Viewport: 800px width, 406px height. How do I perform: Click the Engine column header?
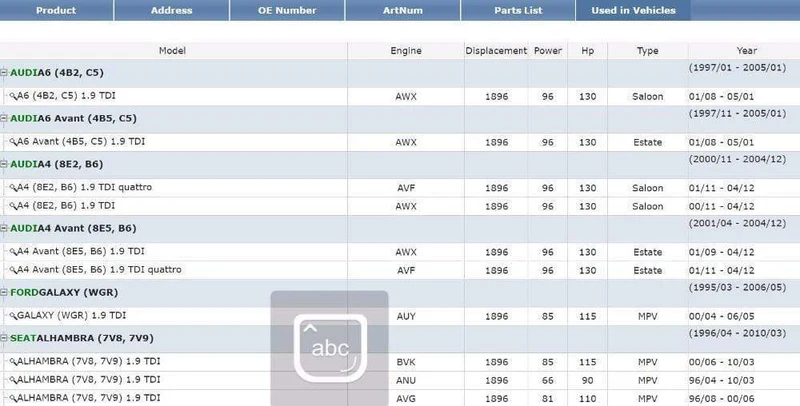click(x=406, y=50)
